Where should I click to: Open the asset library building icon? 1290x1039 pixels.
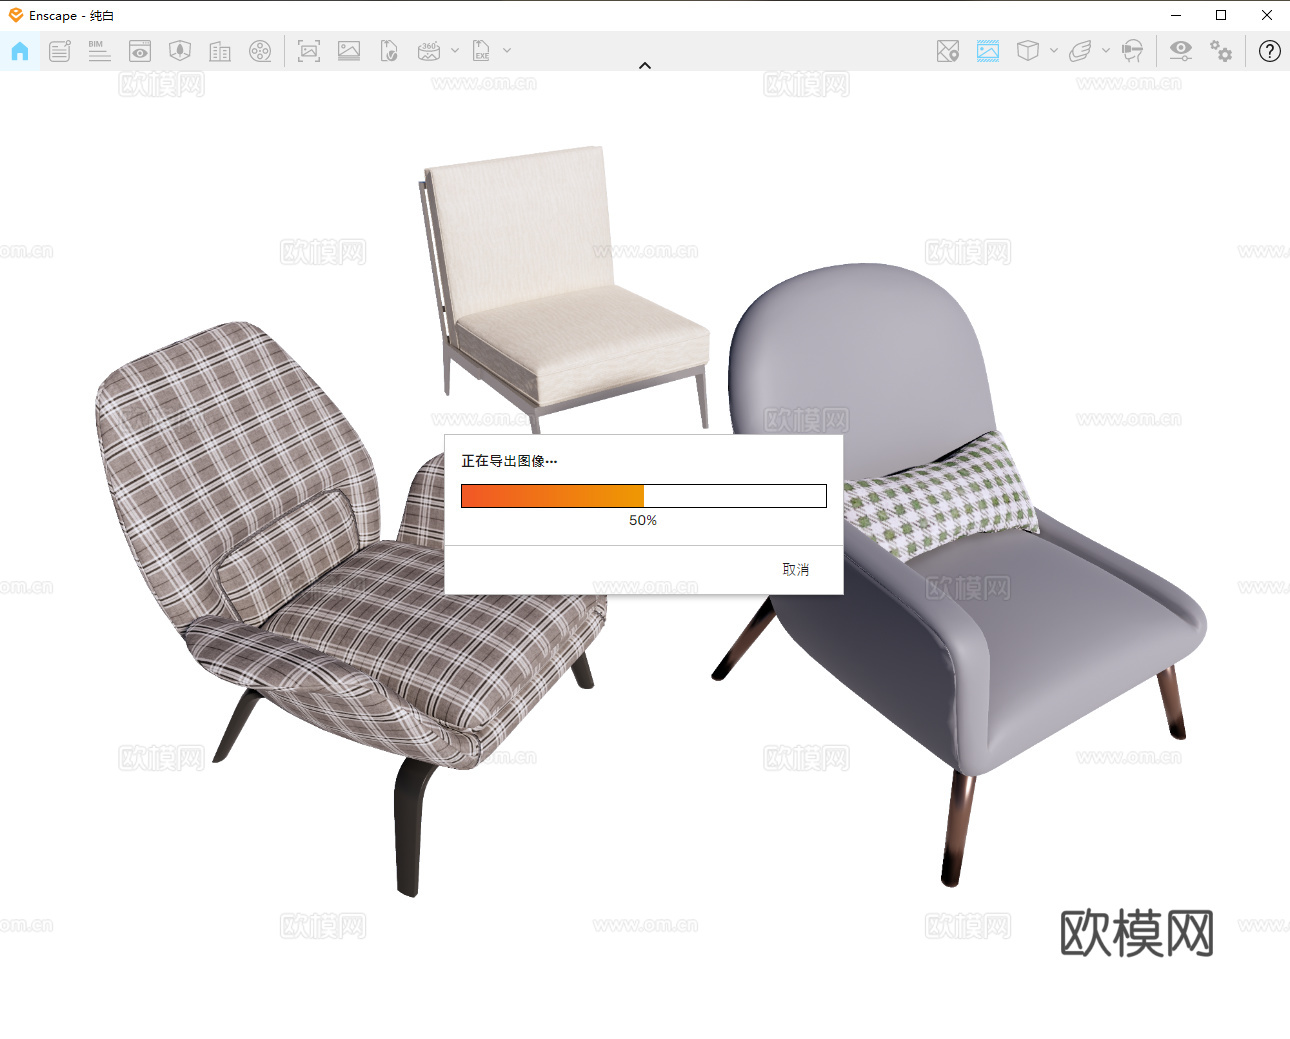(x=220, y=51)
